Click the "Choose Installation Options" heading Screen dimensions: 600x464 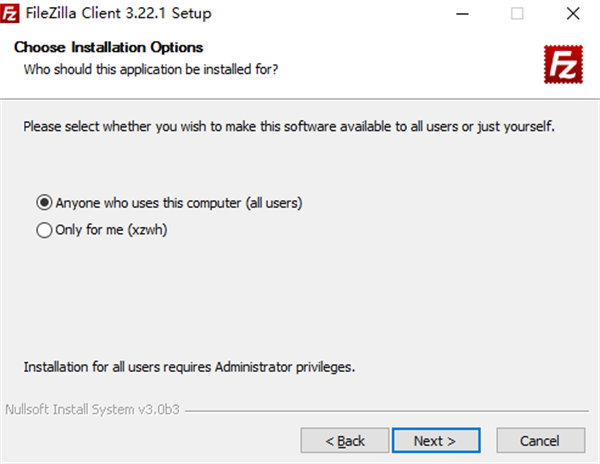[108, 48]
